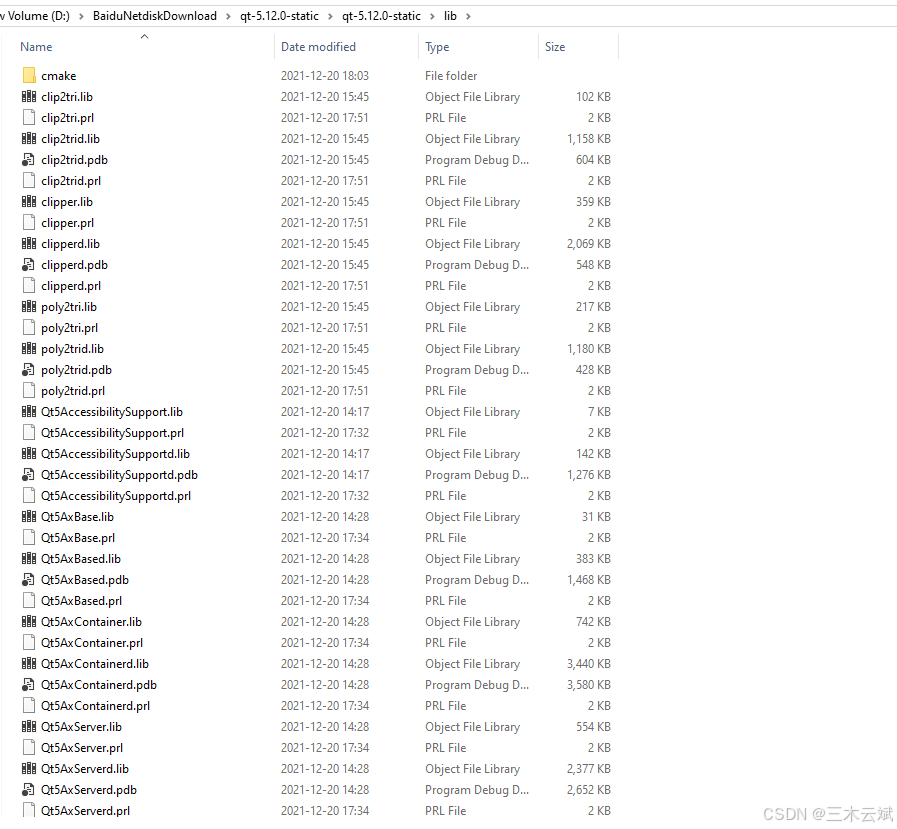Image resolution: width=897 pixels, height=829 pixels.
Task: Click the 1,276 KB size value
Action: pos(589,475)
